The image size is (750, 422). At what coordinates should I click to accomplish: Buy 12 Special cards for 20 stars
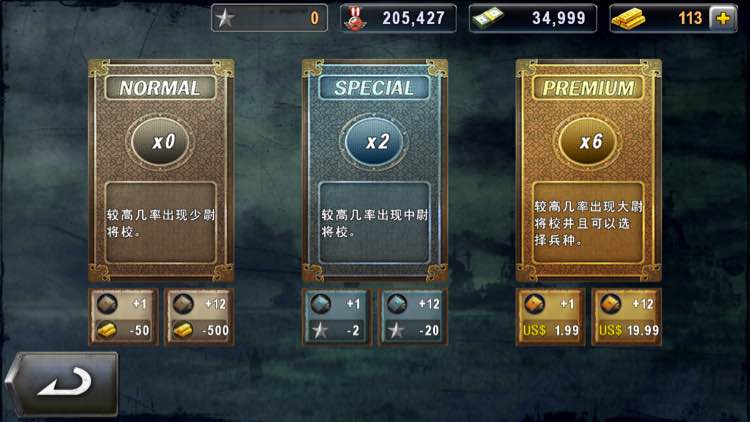[x=413, y=317]
